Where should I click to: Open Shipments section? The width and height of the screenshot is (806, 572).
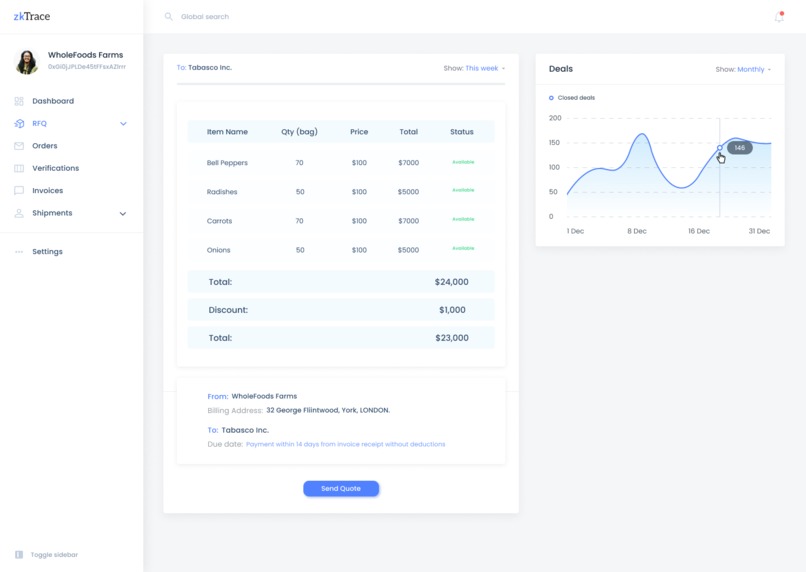[x=52, y=213]
